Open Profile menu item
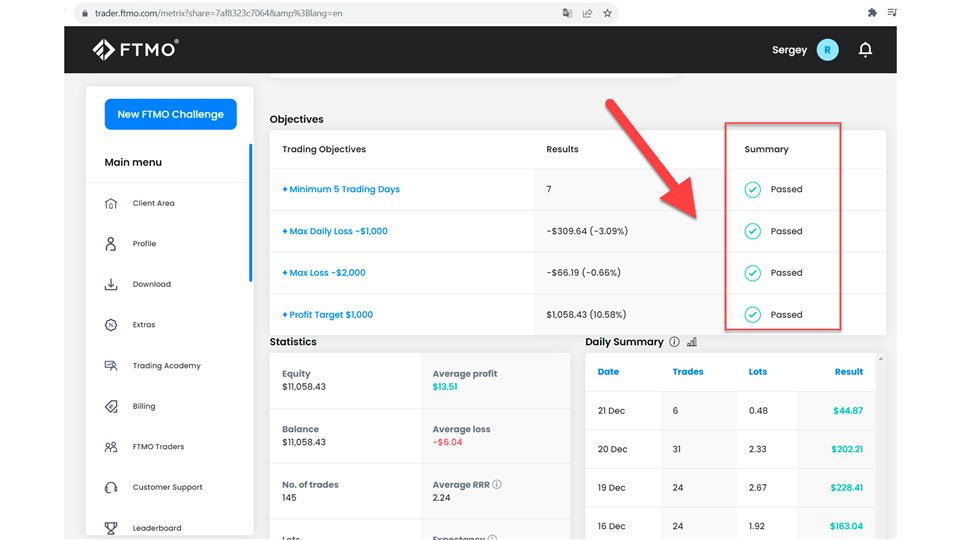This screenshot has height=540, width=960. click(x=144, y=244)
